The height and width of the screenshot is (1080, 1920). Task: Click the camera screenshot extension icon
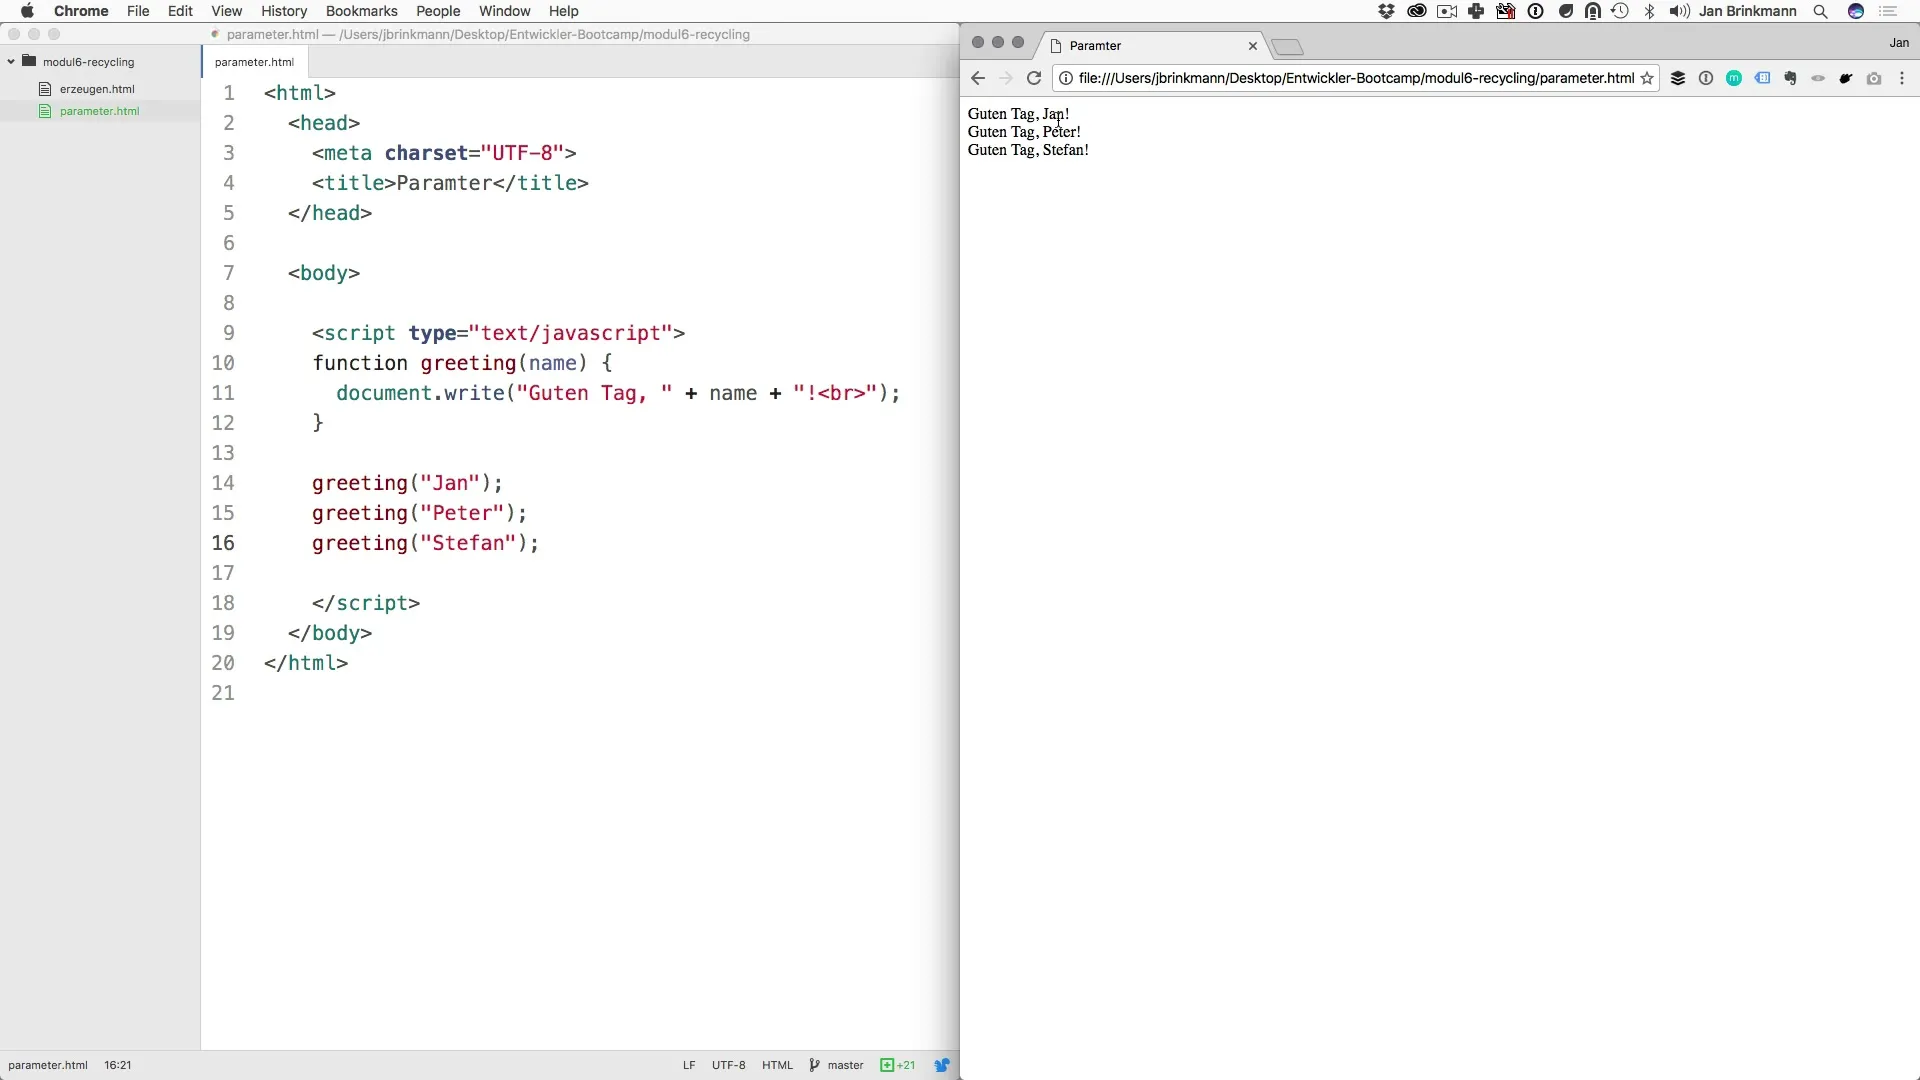[x=1874, y=78]
